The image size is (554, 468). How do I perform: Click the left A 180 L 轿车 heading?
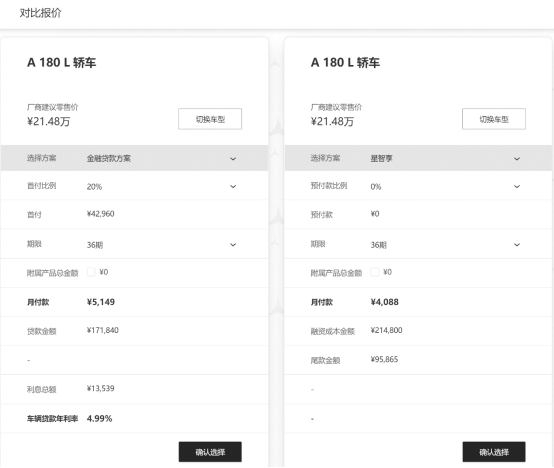tap(61, 63)
